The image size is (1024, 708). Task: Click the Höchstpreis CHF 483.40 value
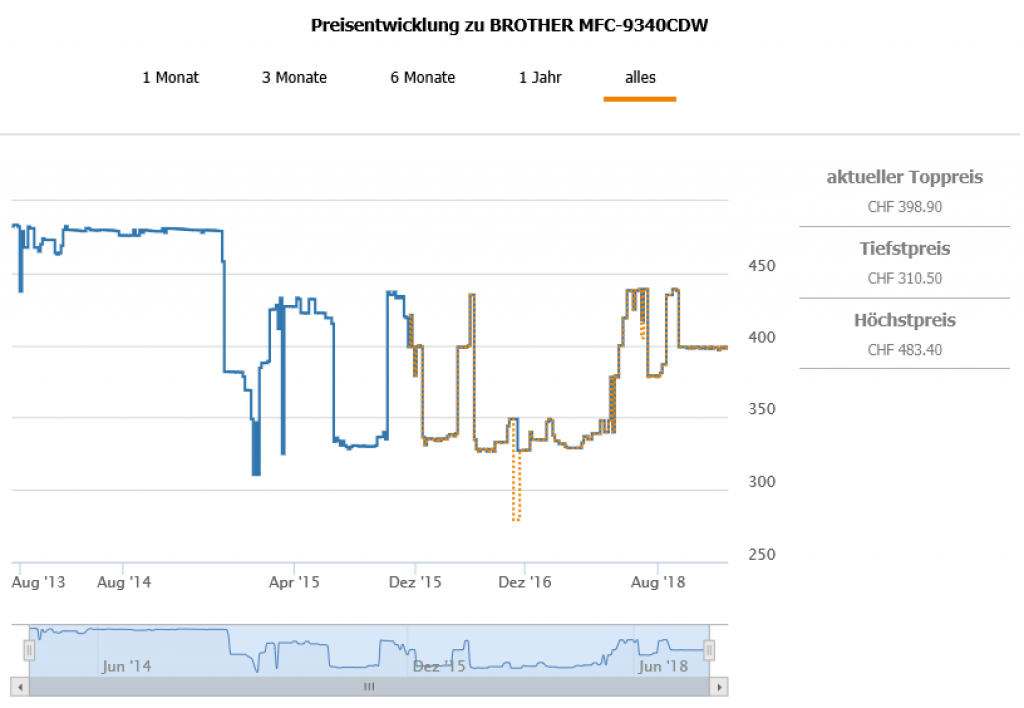904,350
